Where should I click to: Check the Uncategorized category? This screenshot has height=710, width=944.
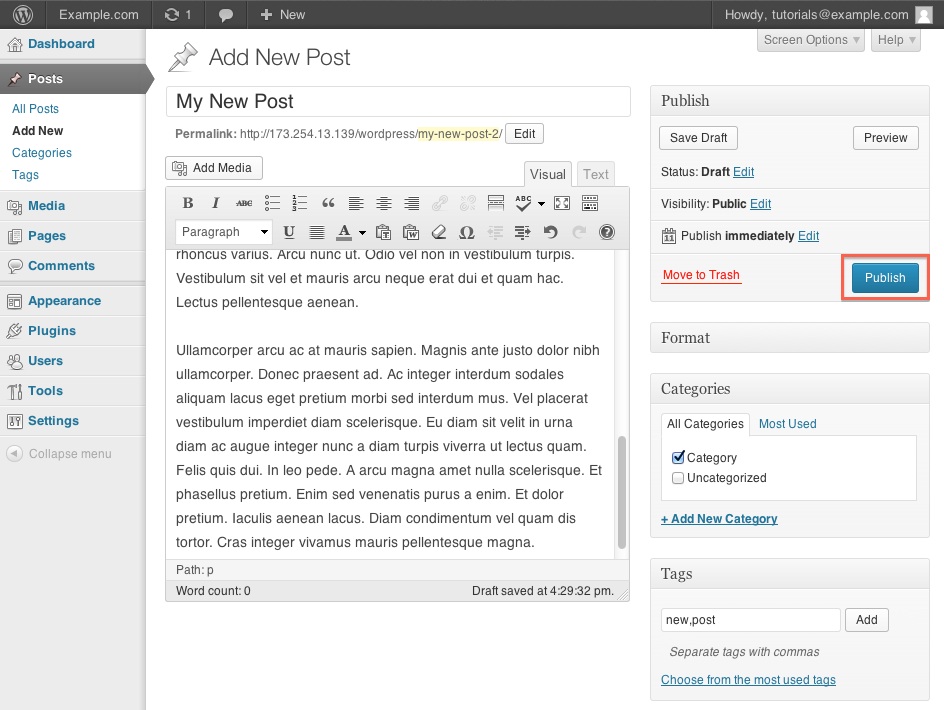pos(678,478)
